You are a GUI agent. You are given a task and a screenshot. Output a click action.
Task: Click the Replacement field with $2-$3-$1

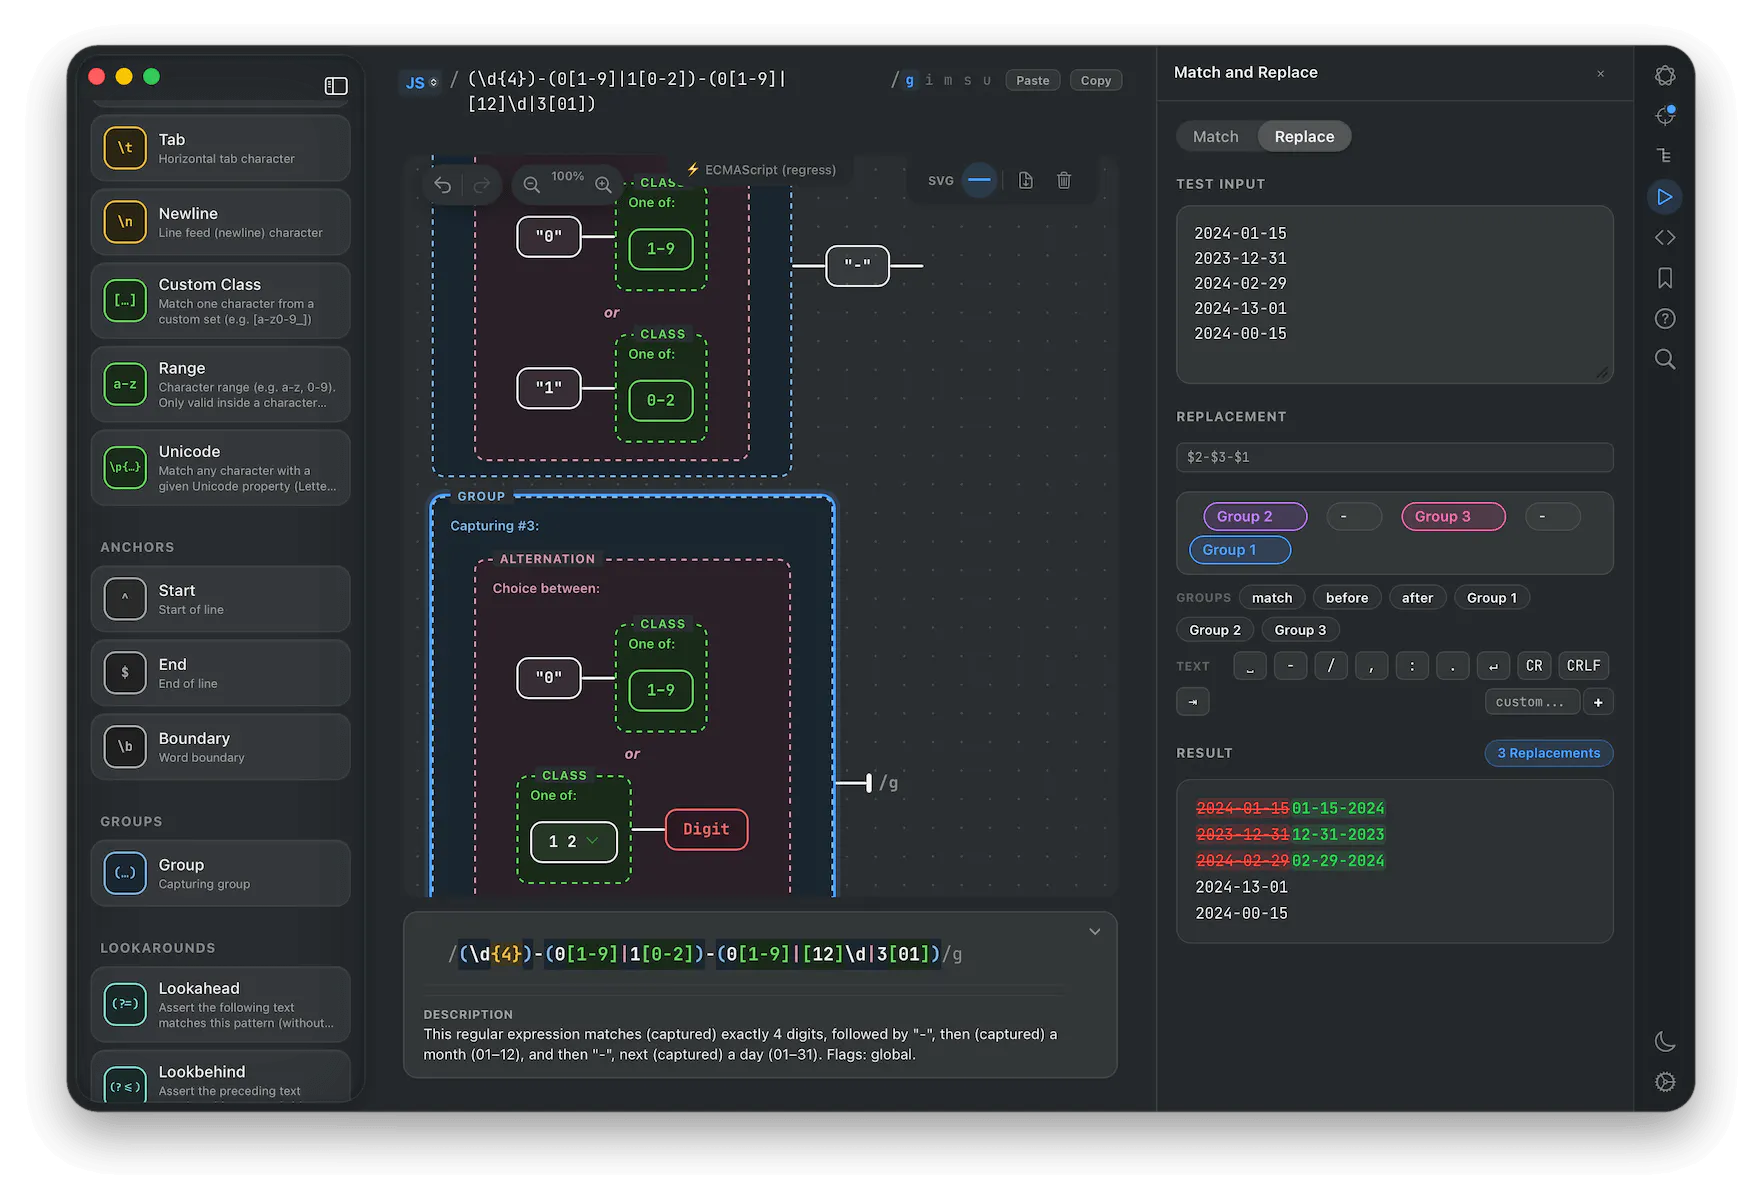pyautogui.click(x=1395, y=457)
